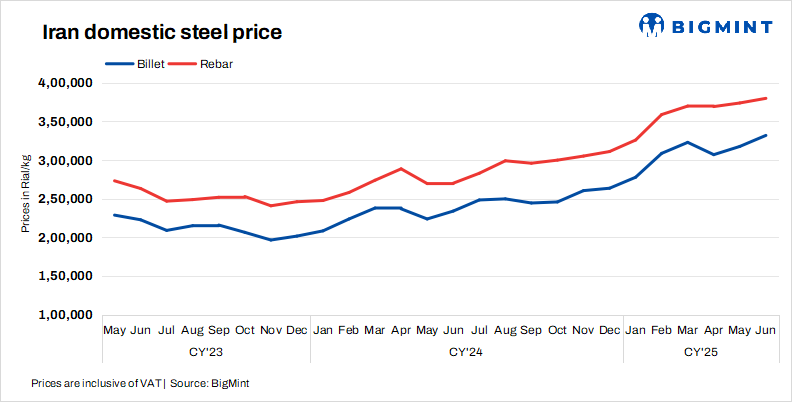Click the 3,50,000 y-axis tick label

[x=67, y=122]
